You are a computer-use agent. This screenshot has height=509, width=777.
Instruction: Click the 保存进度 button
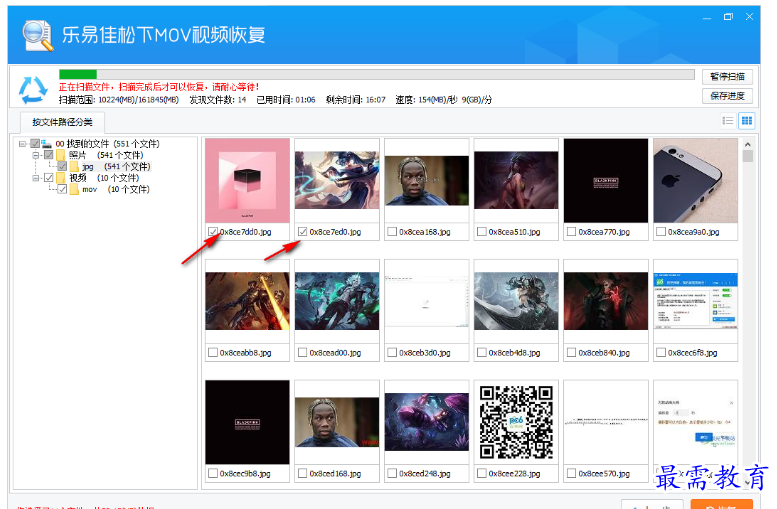[727, 96]
